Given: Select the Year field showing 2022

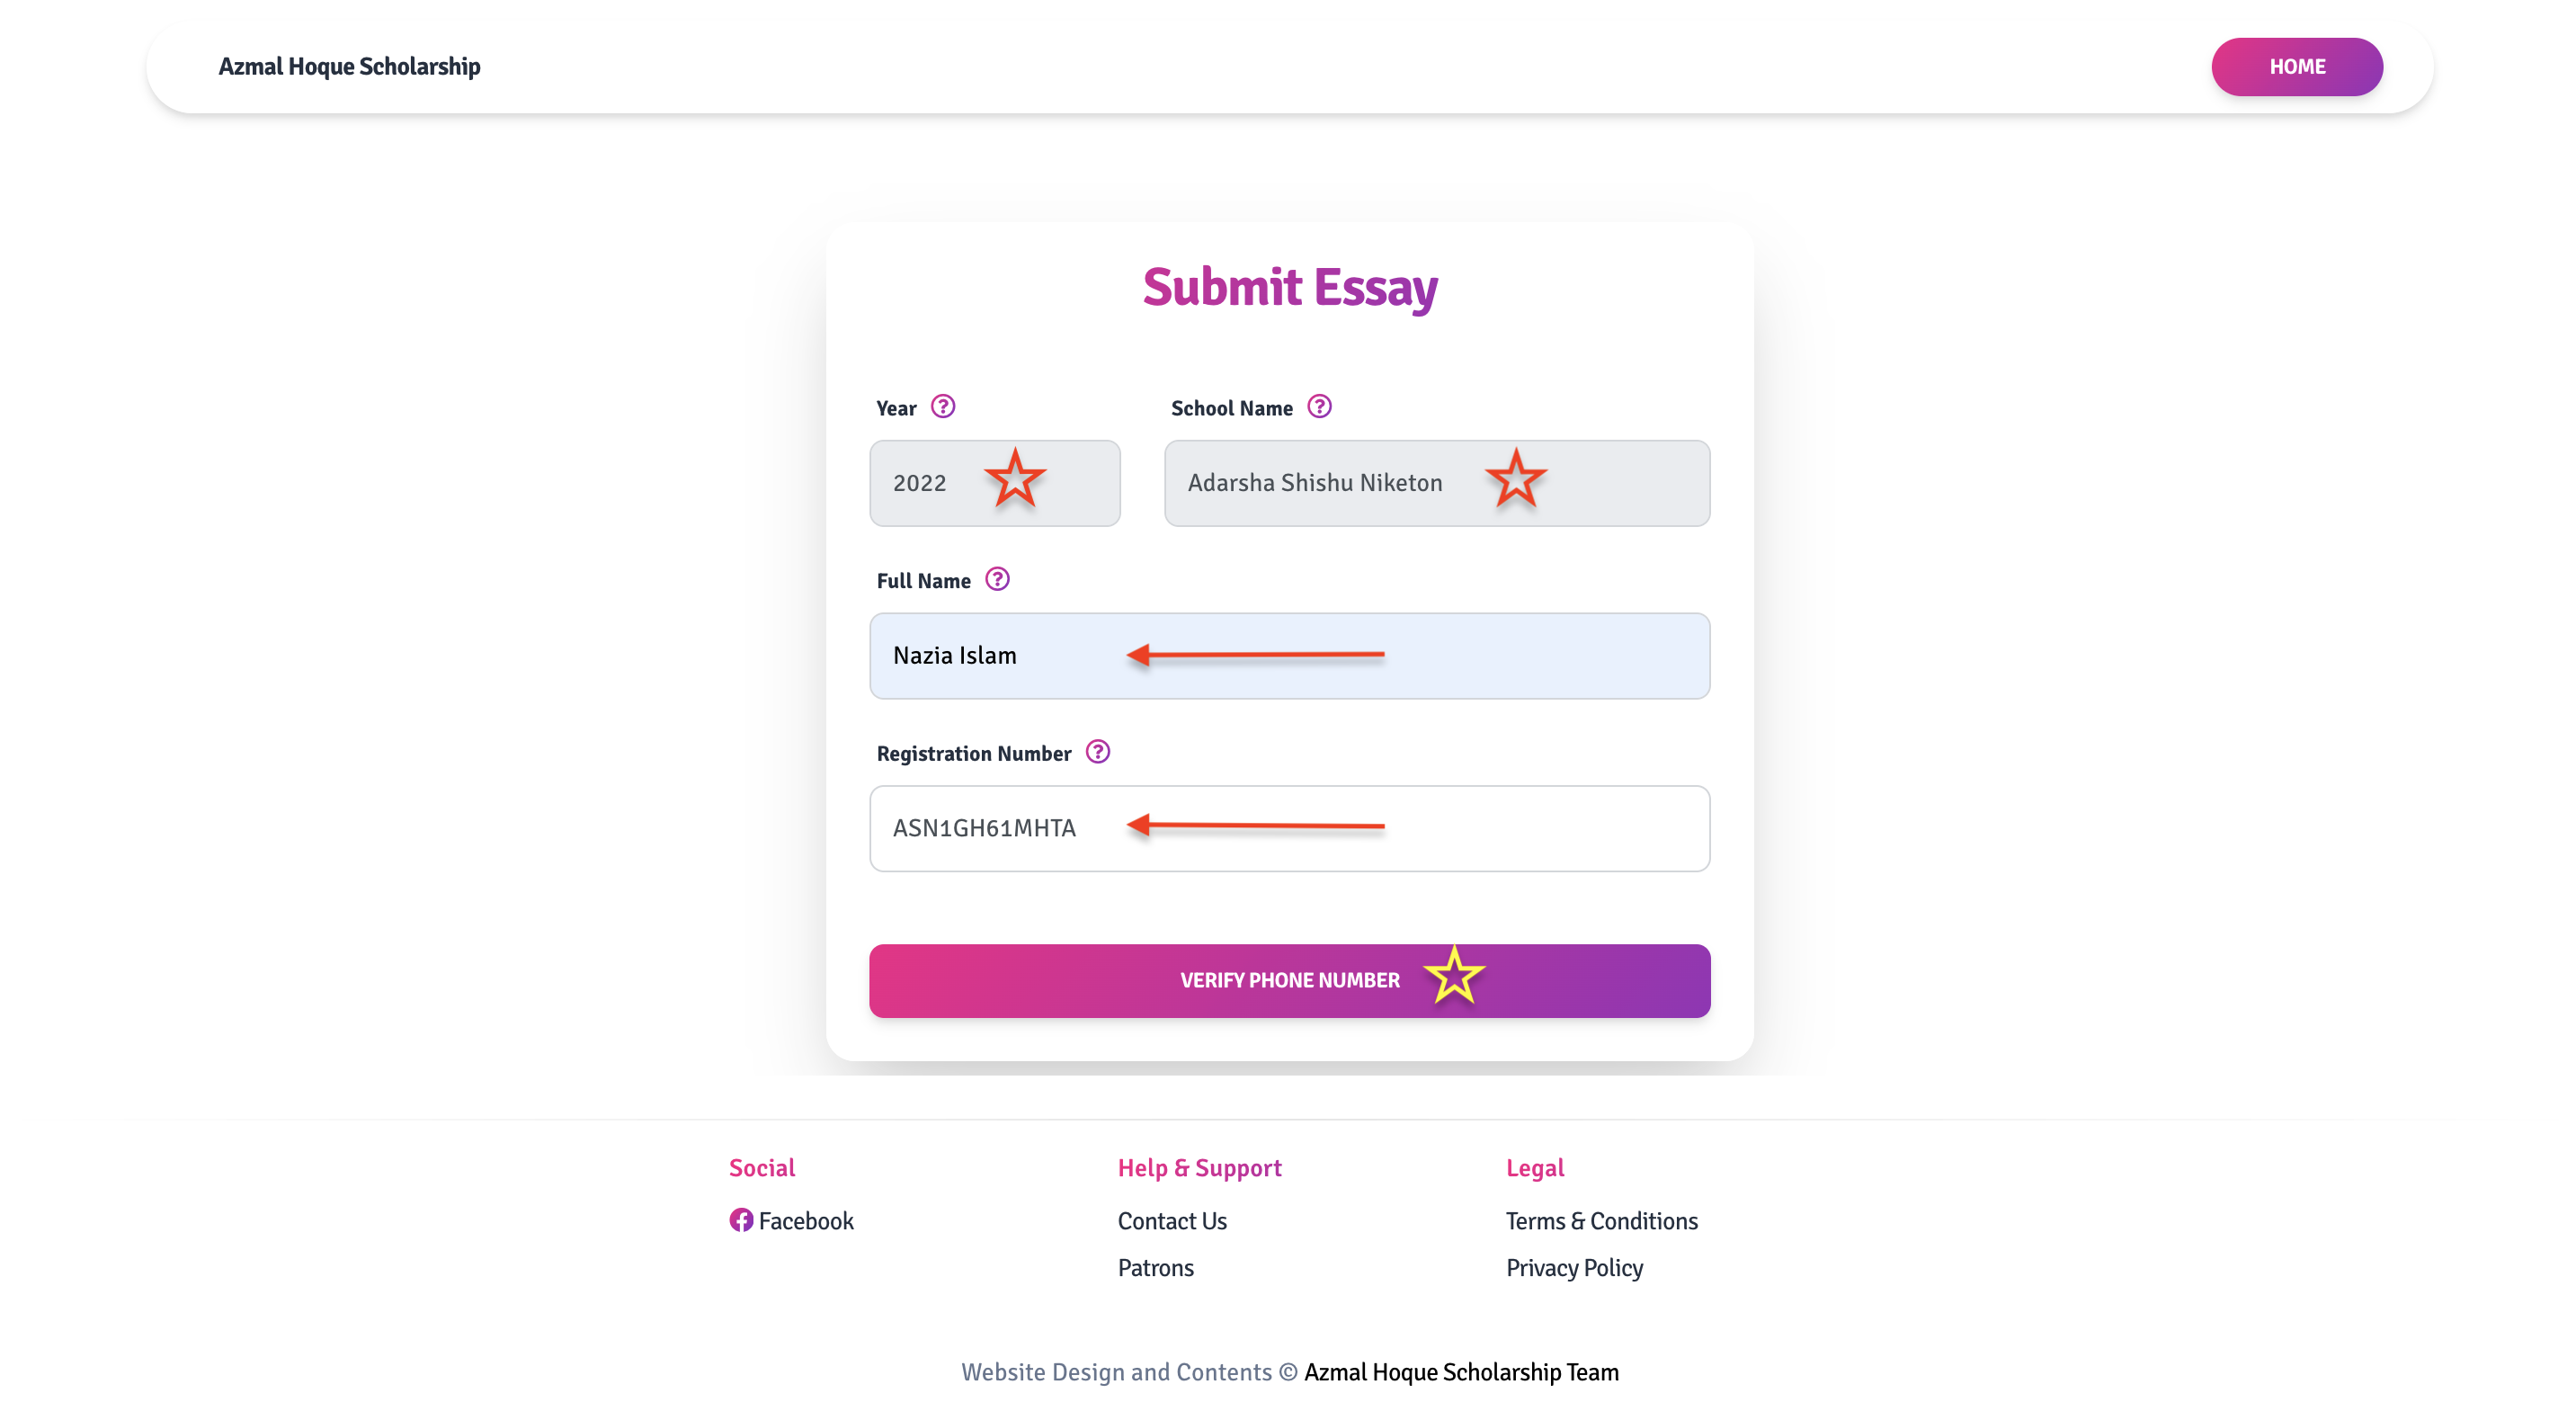Looking at the screenshot, I should [x=920, y=484].
